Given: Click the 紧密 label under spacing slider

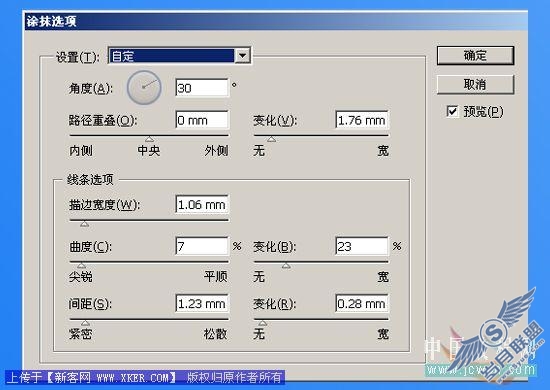Looking at the screenshot, I should click(x=81, y=334).
